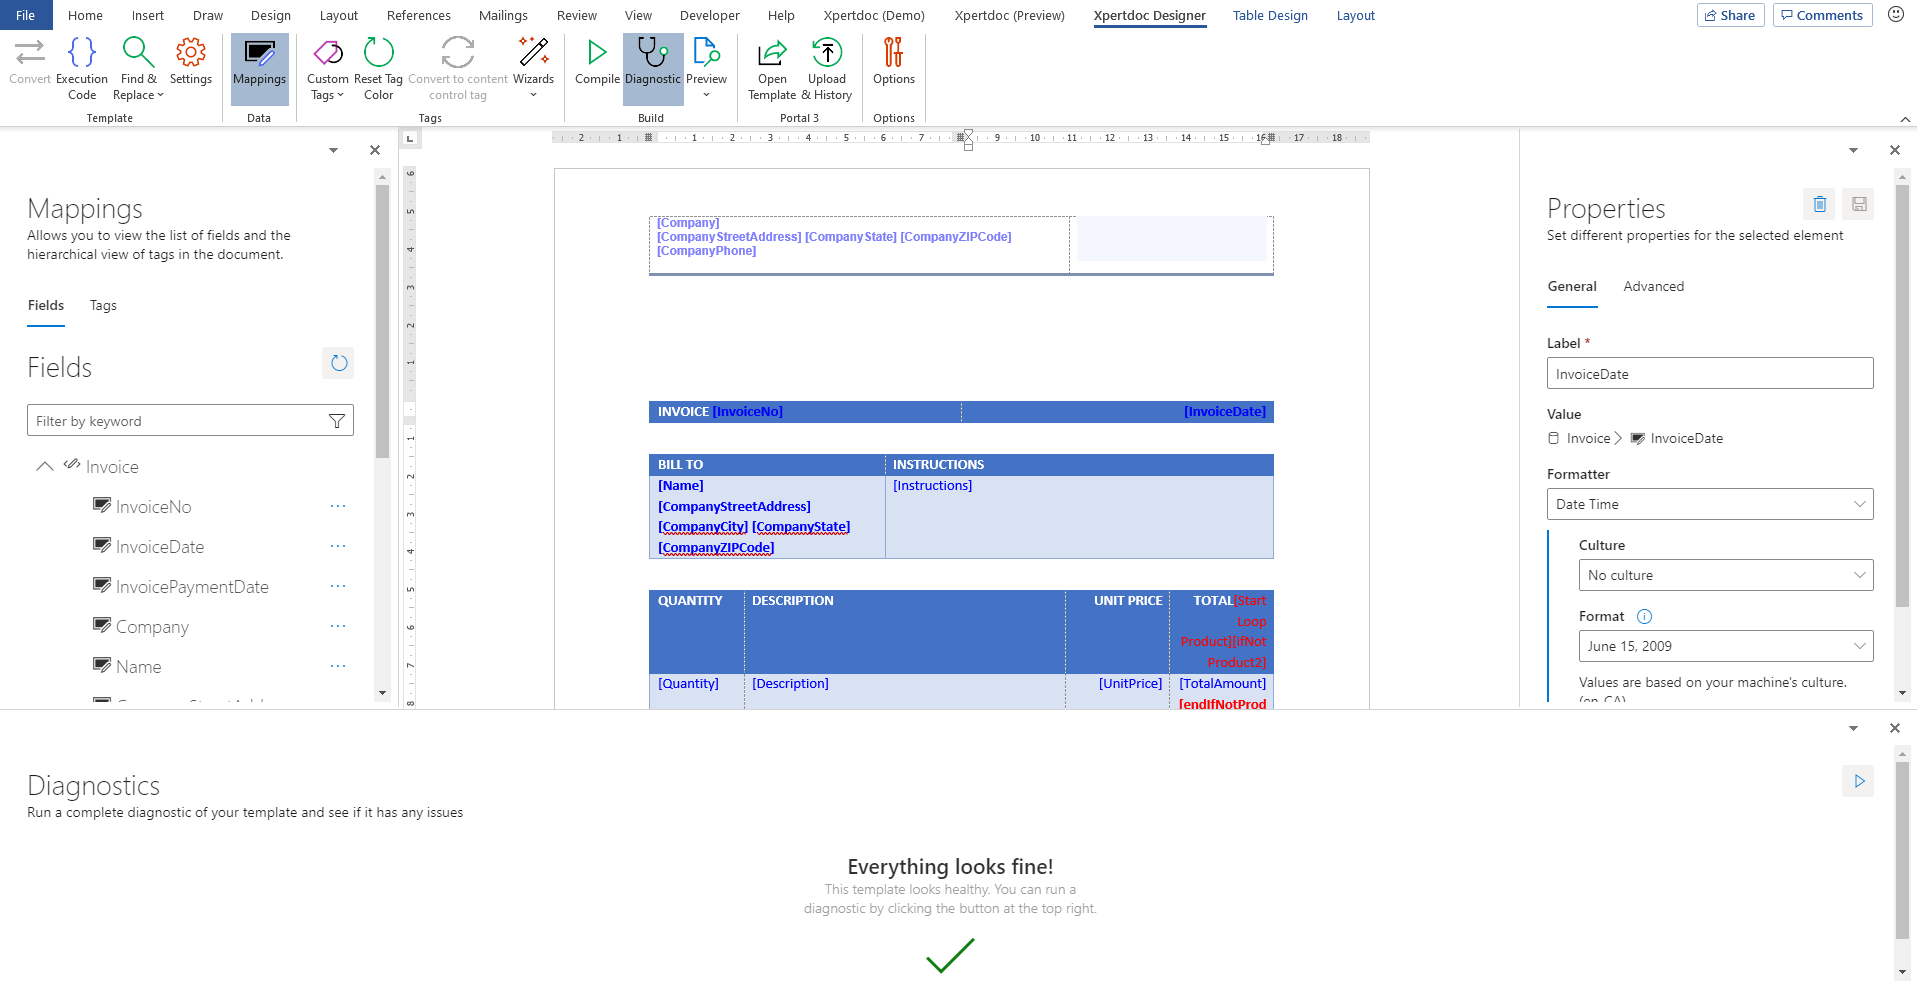Open more options for InvoiceDate field
This screenshot has width=1917, height=982.
click(338, 546)
